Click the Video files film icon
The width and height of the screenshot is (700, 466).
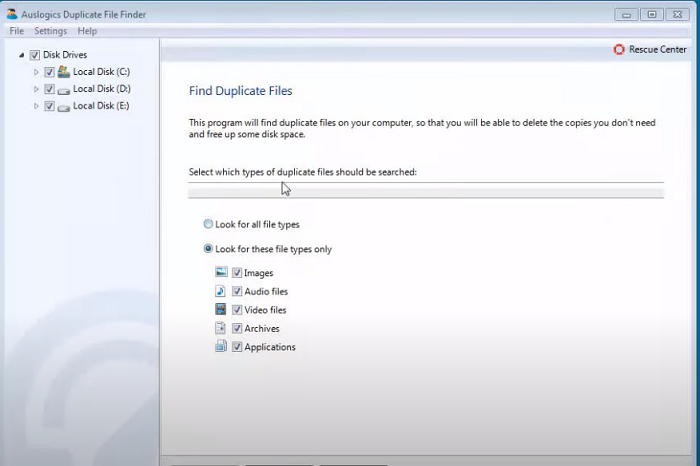click(221, 309)
